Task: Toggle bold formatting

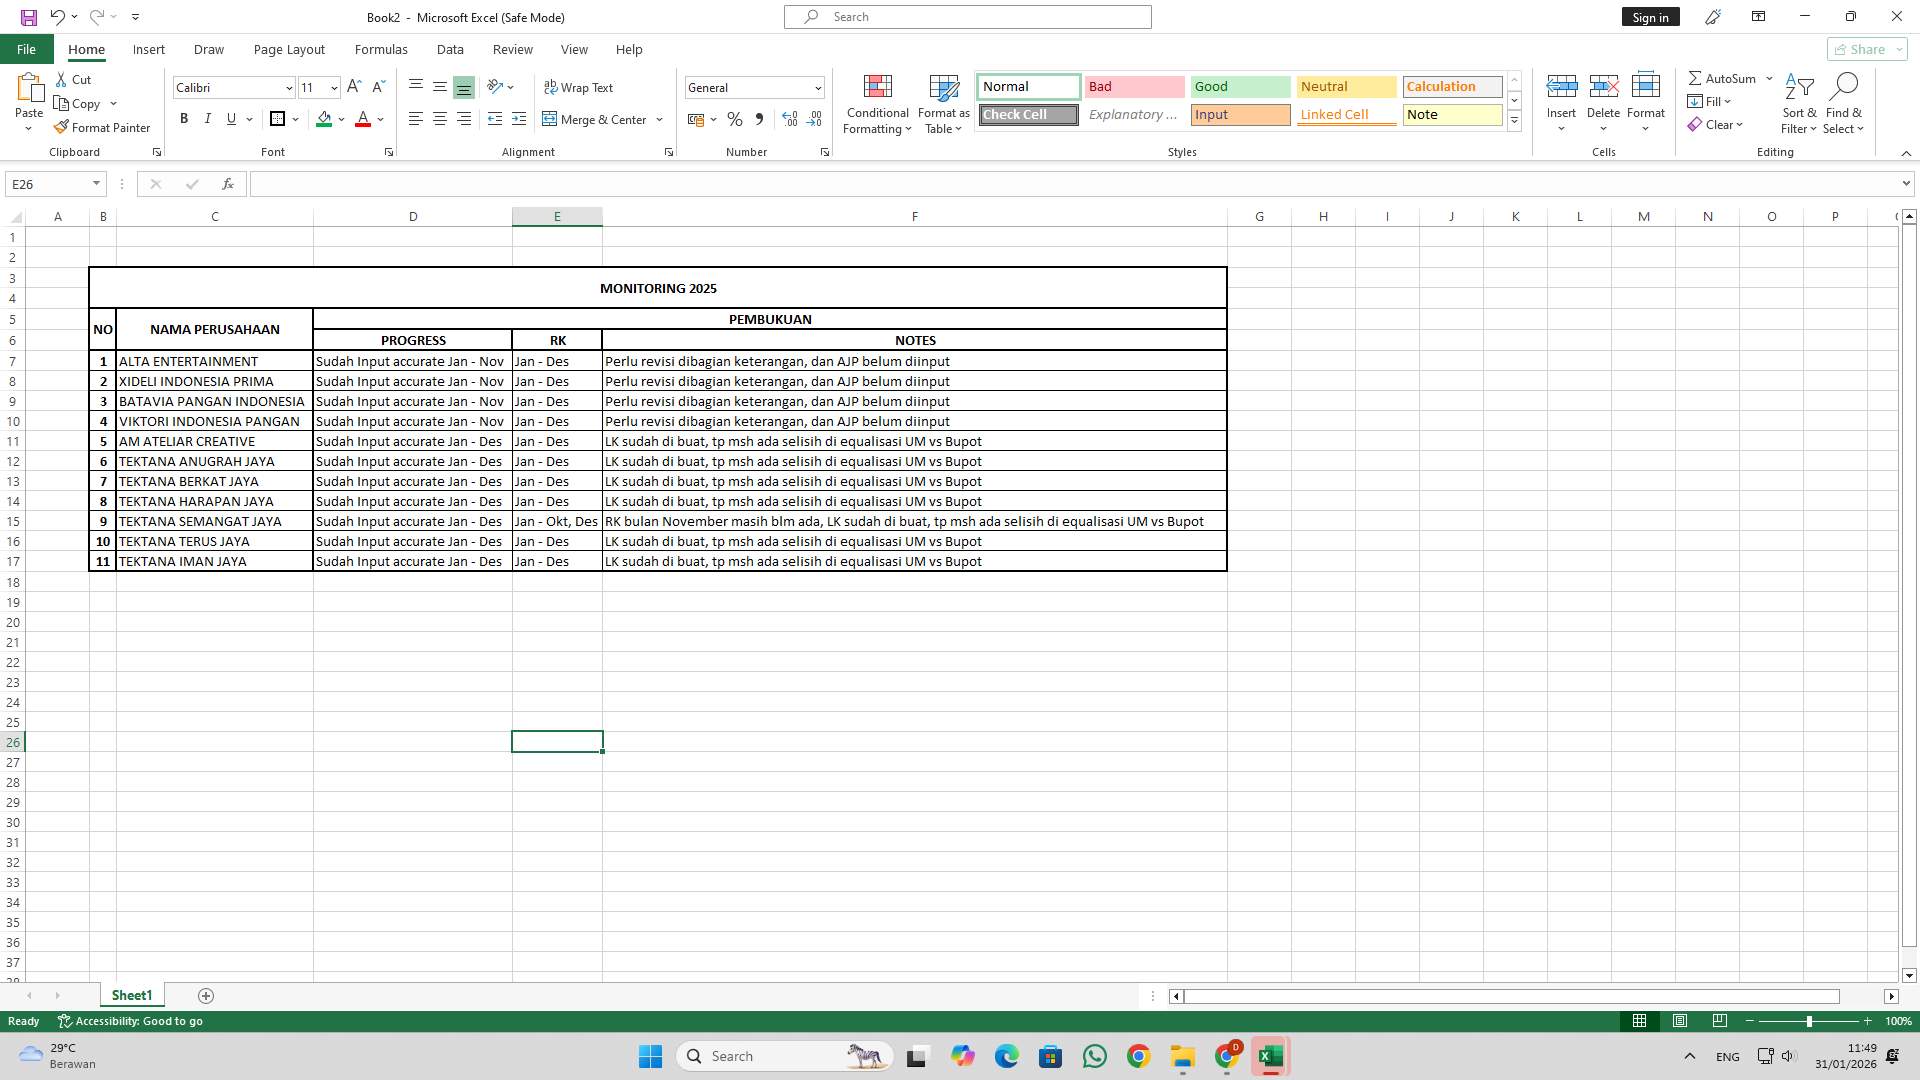Action: [x=184, y=118]
